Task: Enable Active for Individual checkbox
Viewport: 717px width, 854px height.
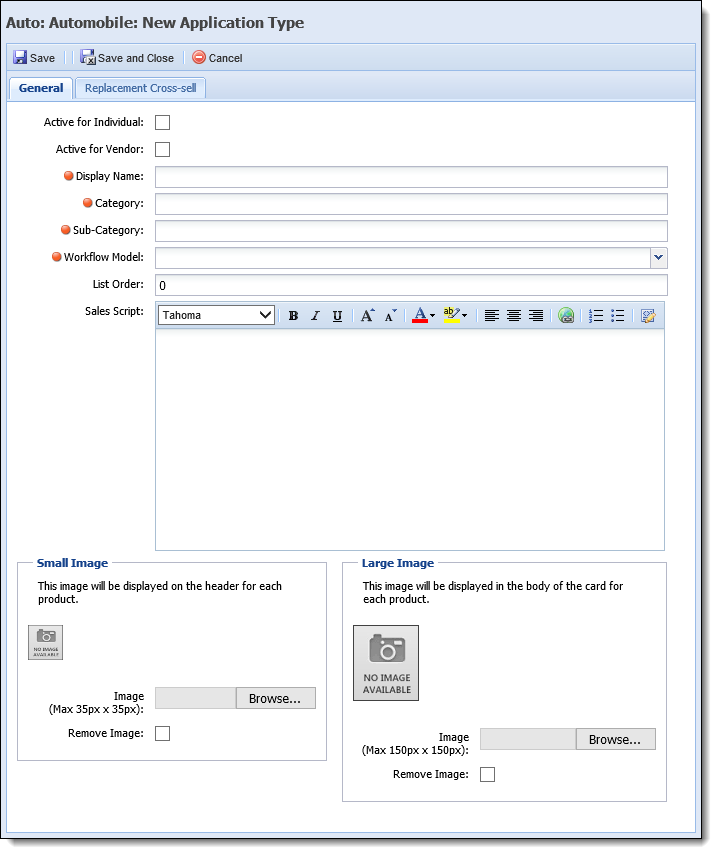Action: (x=162, y=122)
